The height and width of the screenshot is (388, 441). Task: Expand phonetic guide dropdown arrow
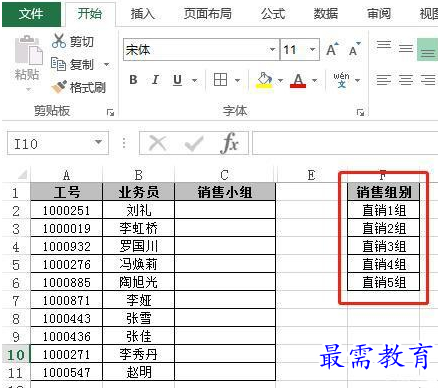coord(357,80)
